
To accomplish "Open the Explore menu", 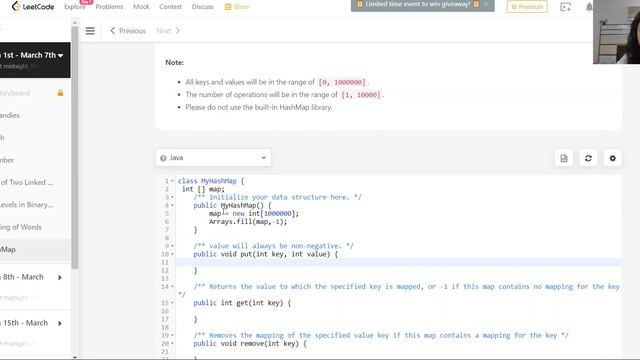I will click(75, 7).
